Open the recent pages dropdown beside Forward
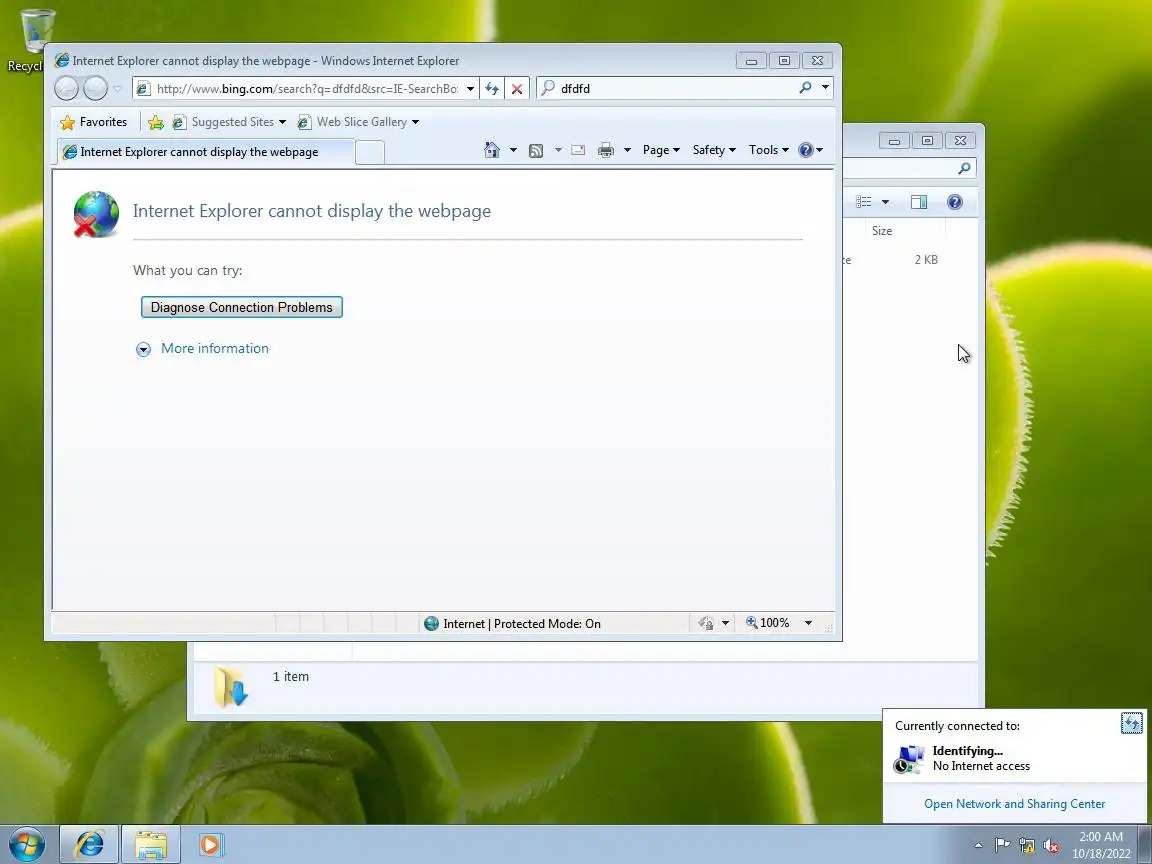The height and width of the screenshot is (864, 1152). 117,89
